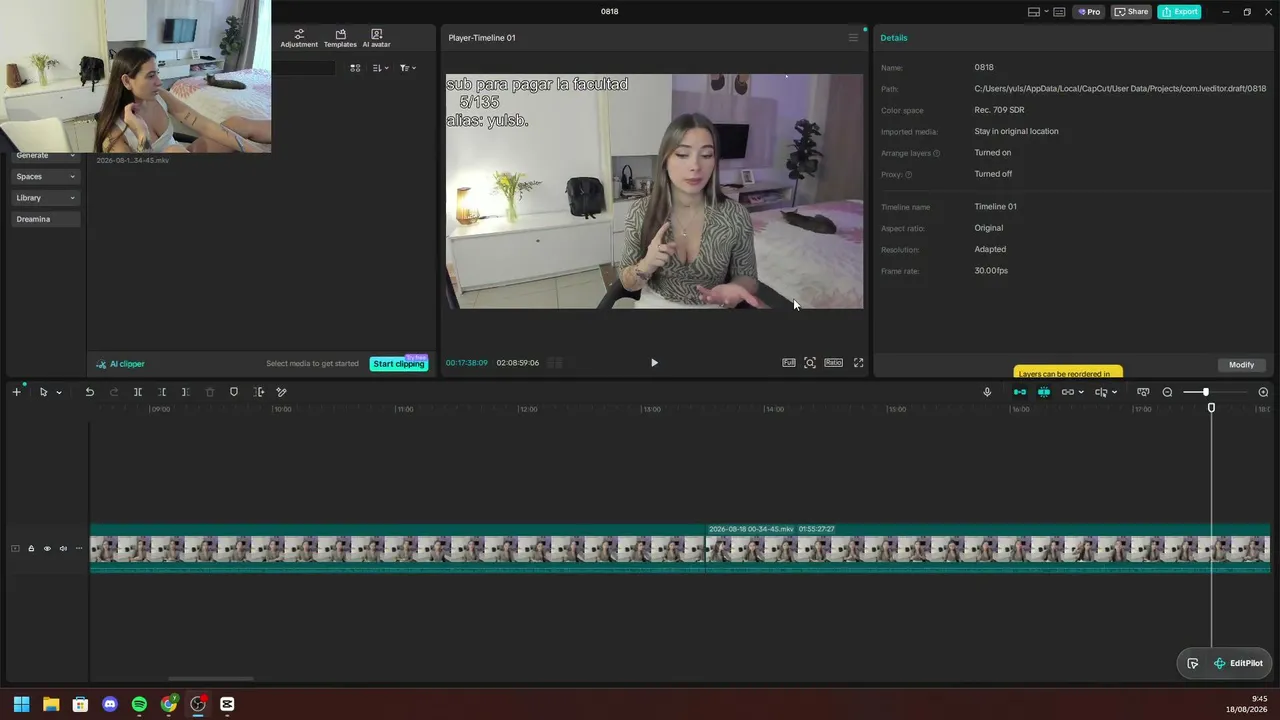The image size is (1280, 720).
Task: Open the media sort dropdown
Action: 380,68
